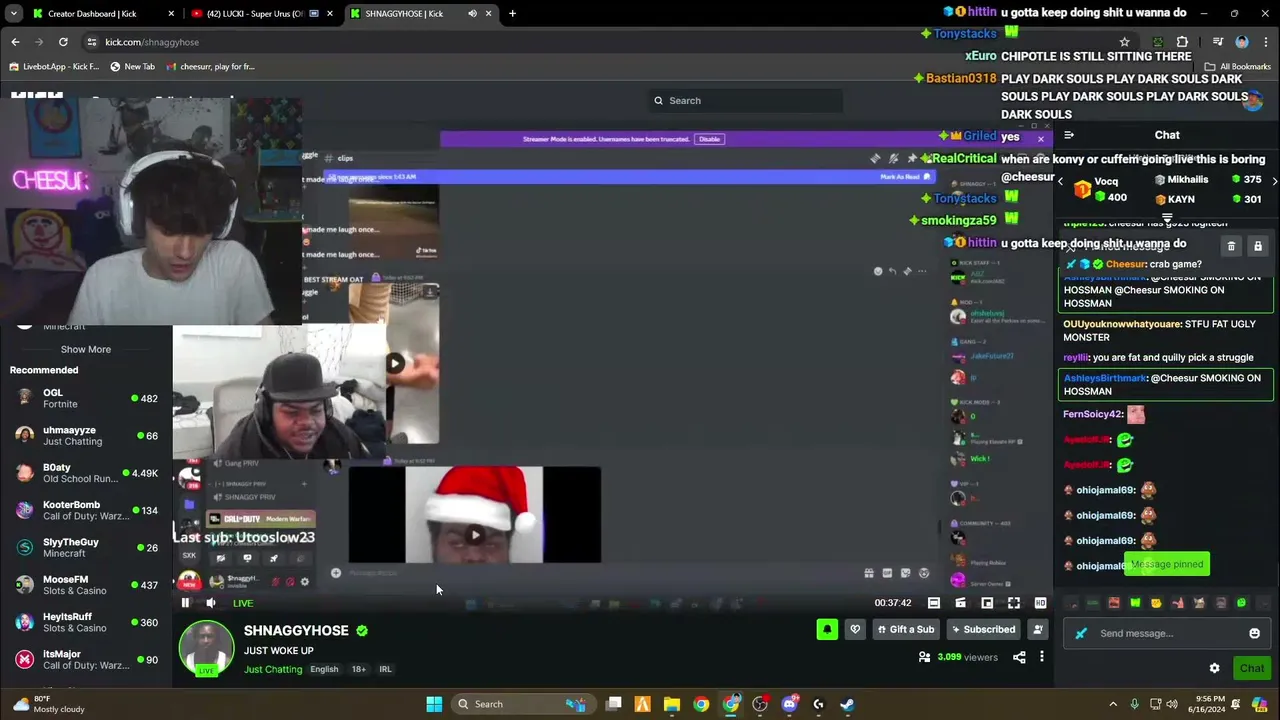Open chat identity sword icon

click(x=1081, y=633)
